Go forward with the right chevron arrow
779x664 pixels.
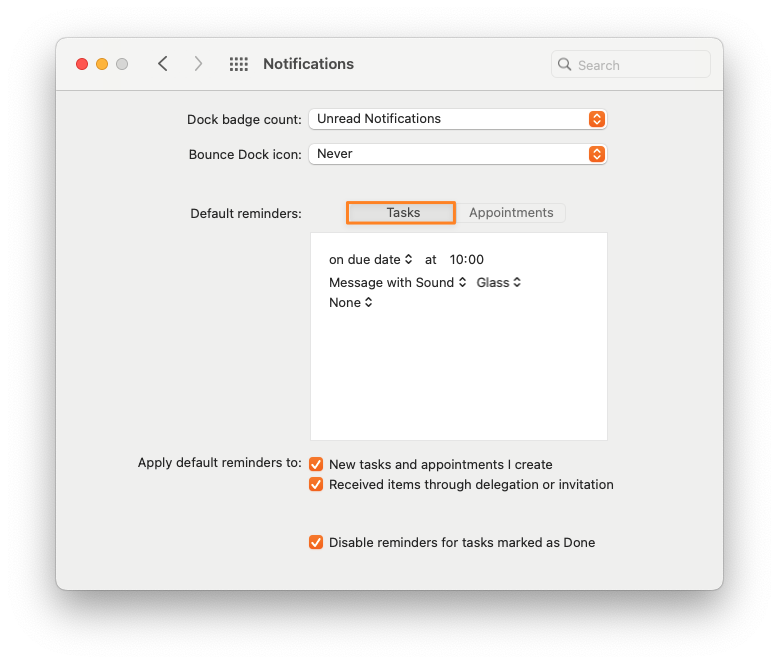[198, 64]
